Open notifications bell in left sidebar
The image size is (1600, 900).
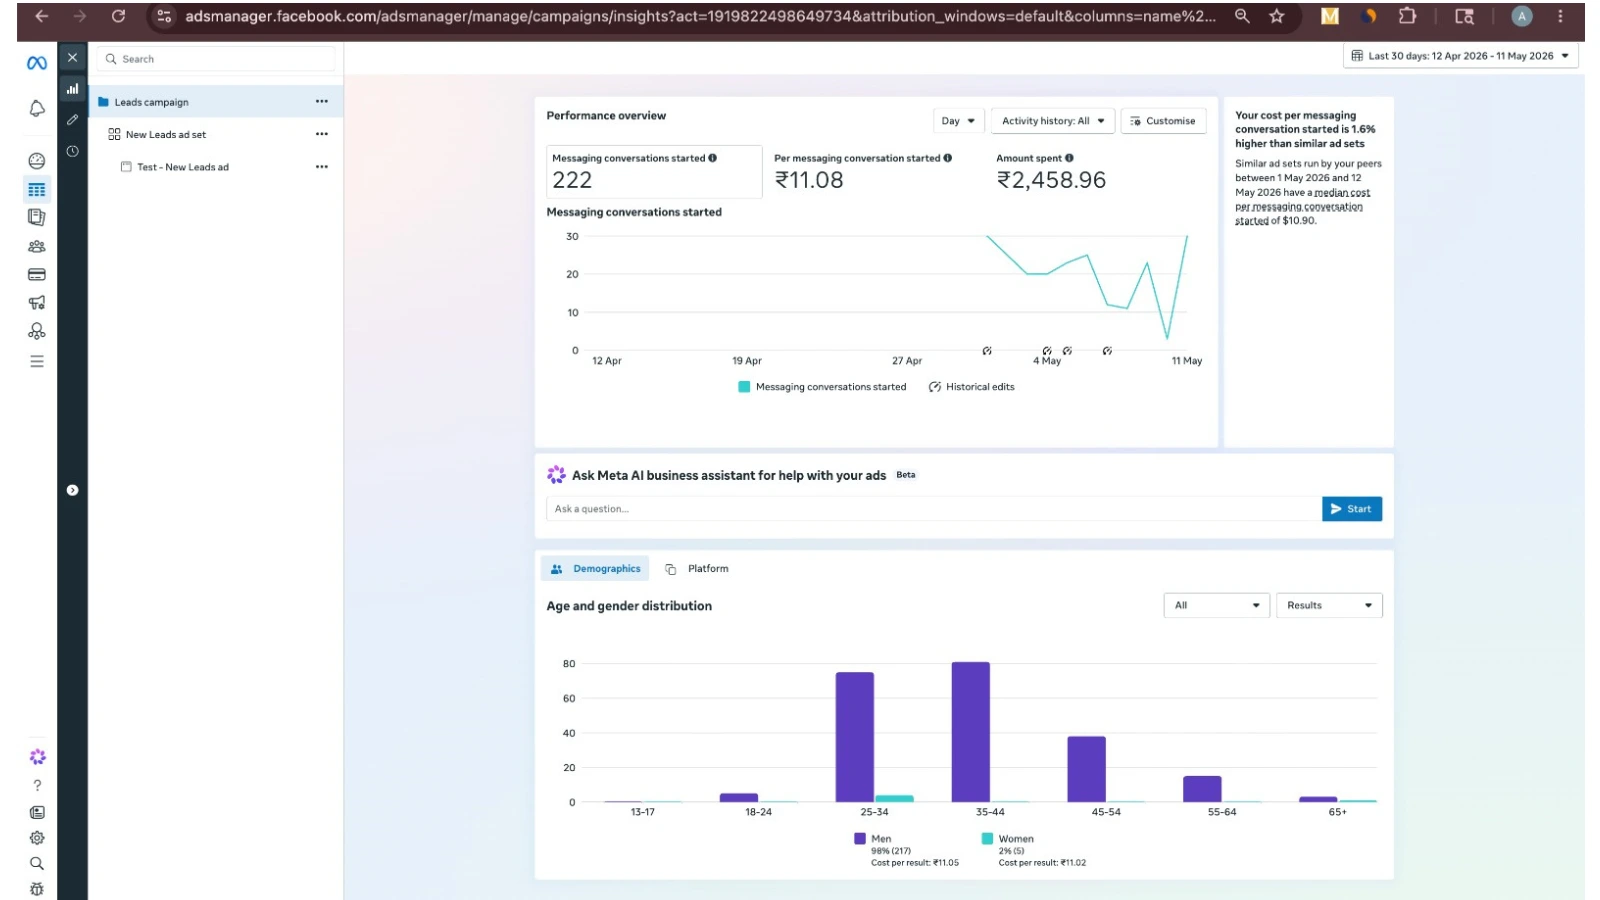point(37,108)
